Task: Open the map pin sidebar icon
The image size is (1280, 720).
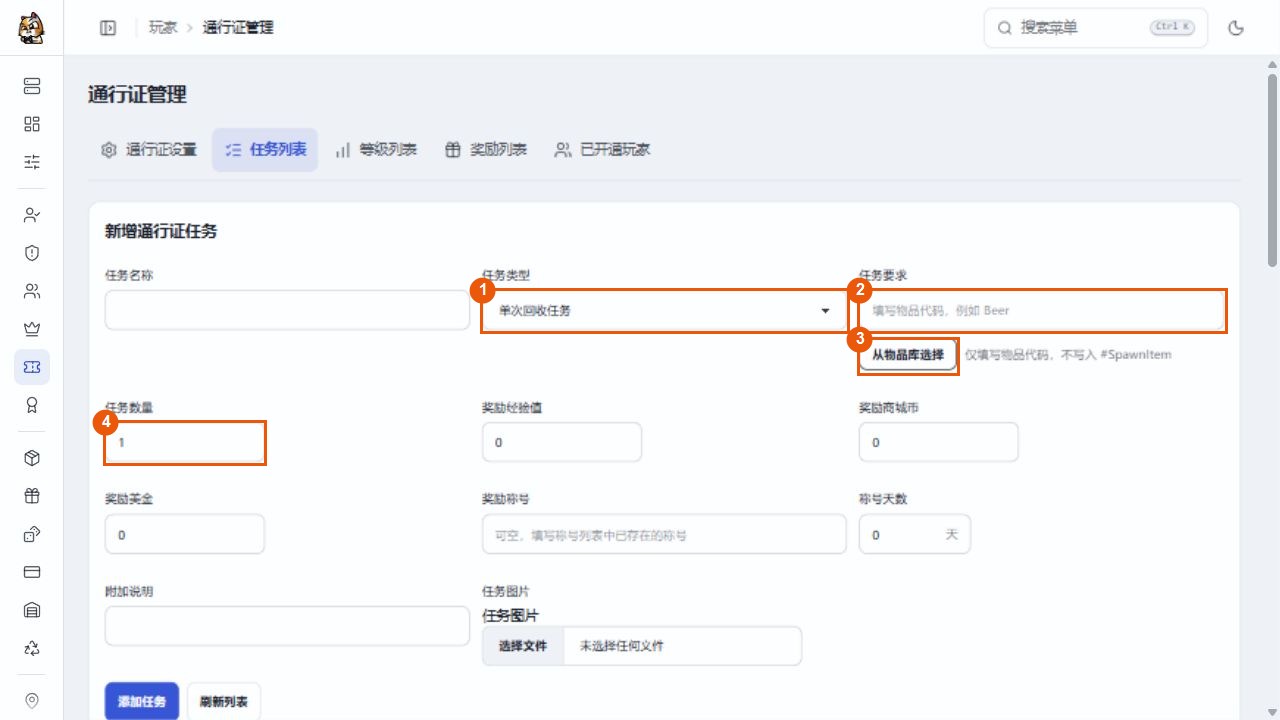Action: (x=32, y=700)
